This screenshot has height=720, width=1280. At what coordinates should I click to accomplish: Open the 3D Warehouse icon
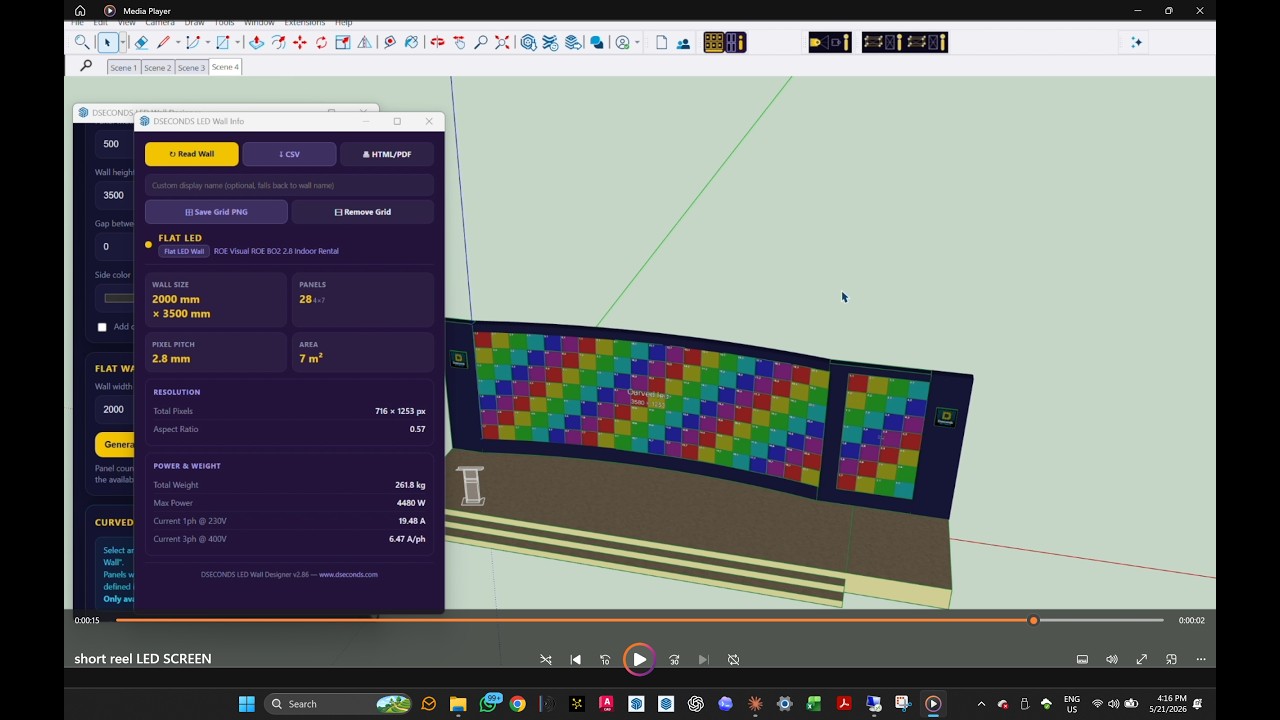[528, 42]
